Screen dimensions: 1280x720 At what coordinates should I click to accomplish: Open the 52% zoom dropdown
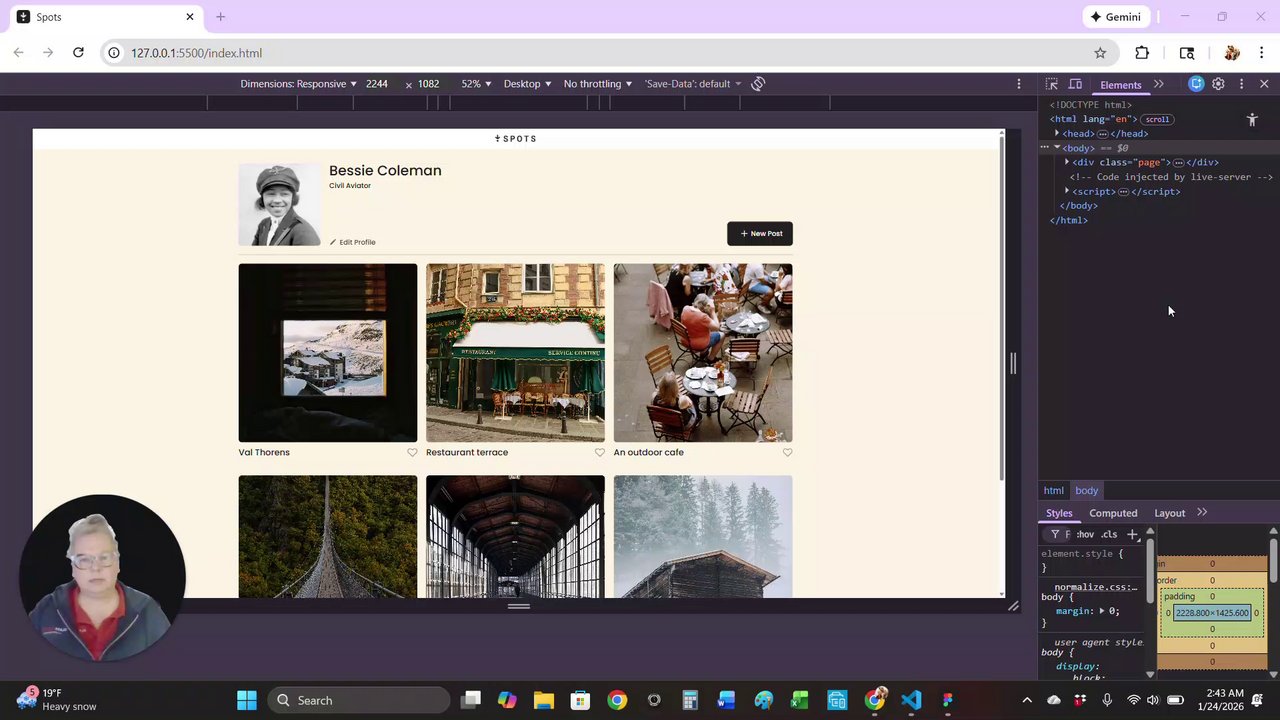[x=476, y=84]
